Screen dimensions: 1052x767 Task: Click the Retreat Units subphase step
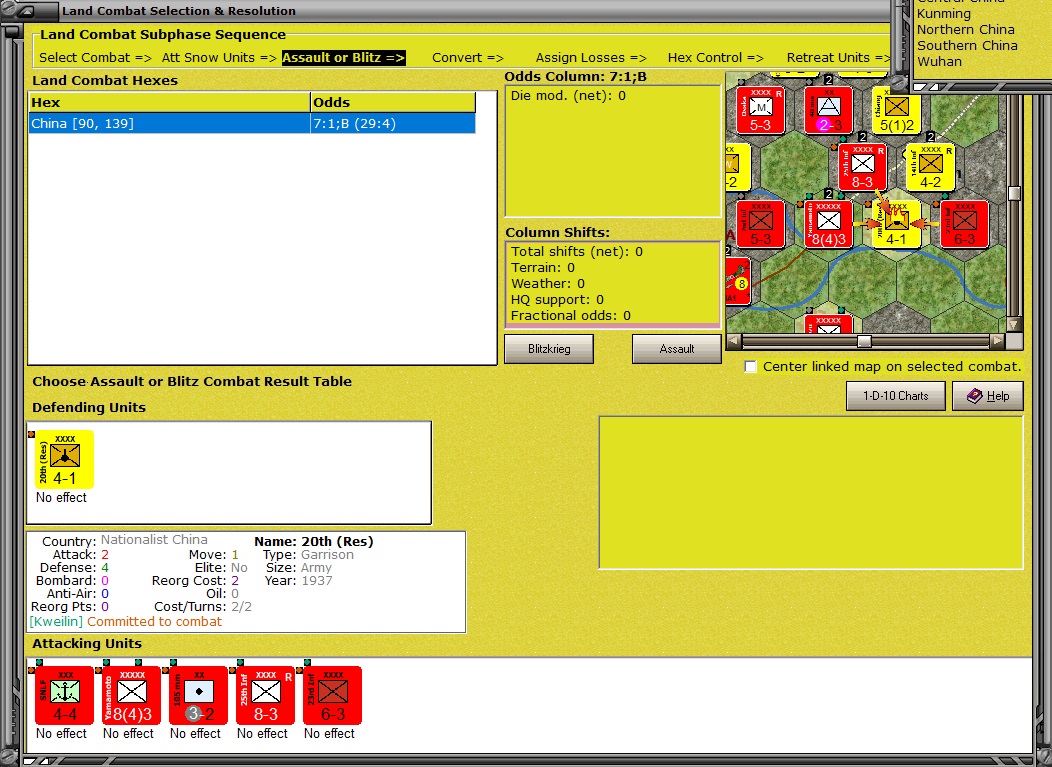838,58
